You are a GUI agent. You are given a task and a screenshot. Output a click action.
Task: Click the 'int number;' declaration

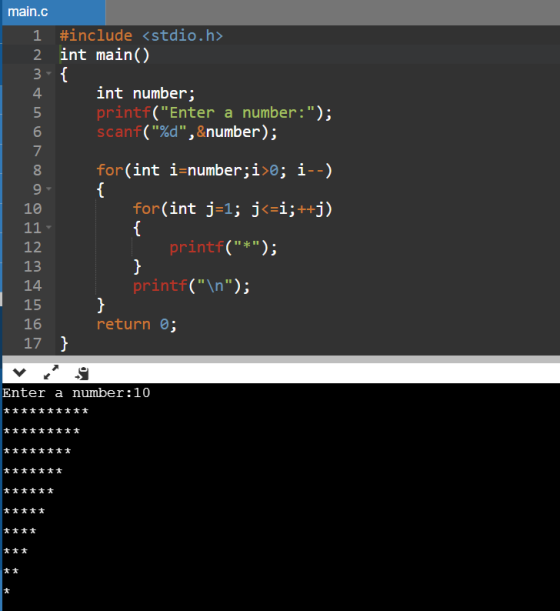[146, 94]
